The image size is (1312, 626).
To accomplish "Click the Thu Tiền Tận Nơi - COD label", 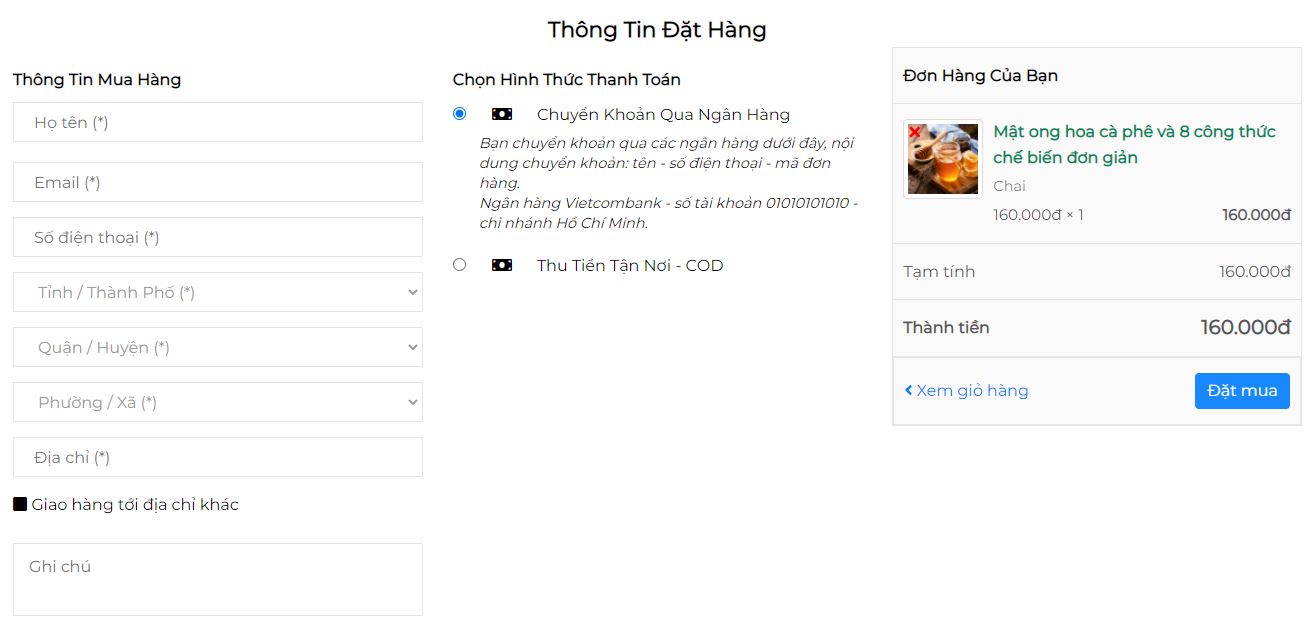I will point(630,265).
